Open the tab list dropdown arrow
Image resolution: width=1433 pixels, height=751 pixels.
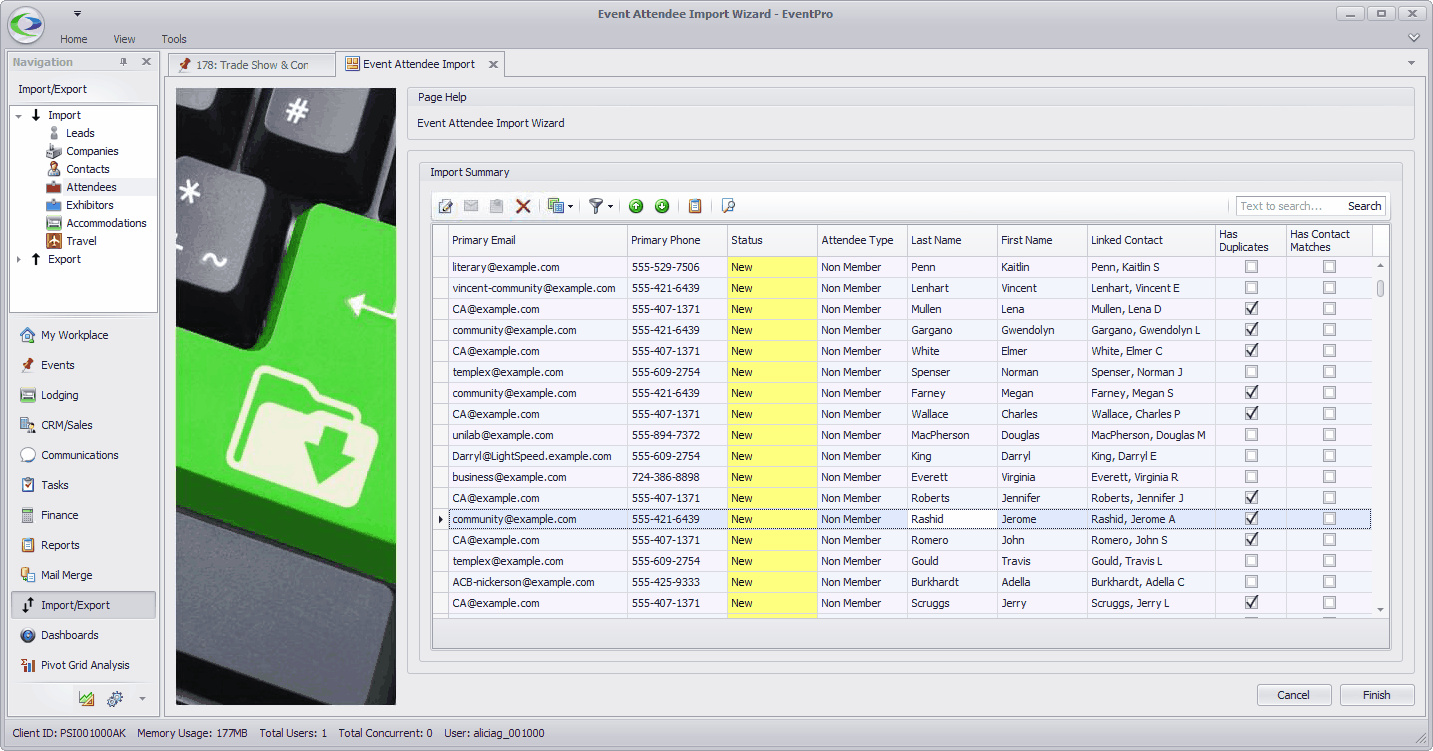pos(1411,63)
